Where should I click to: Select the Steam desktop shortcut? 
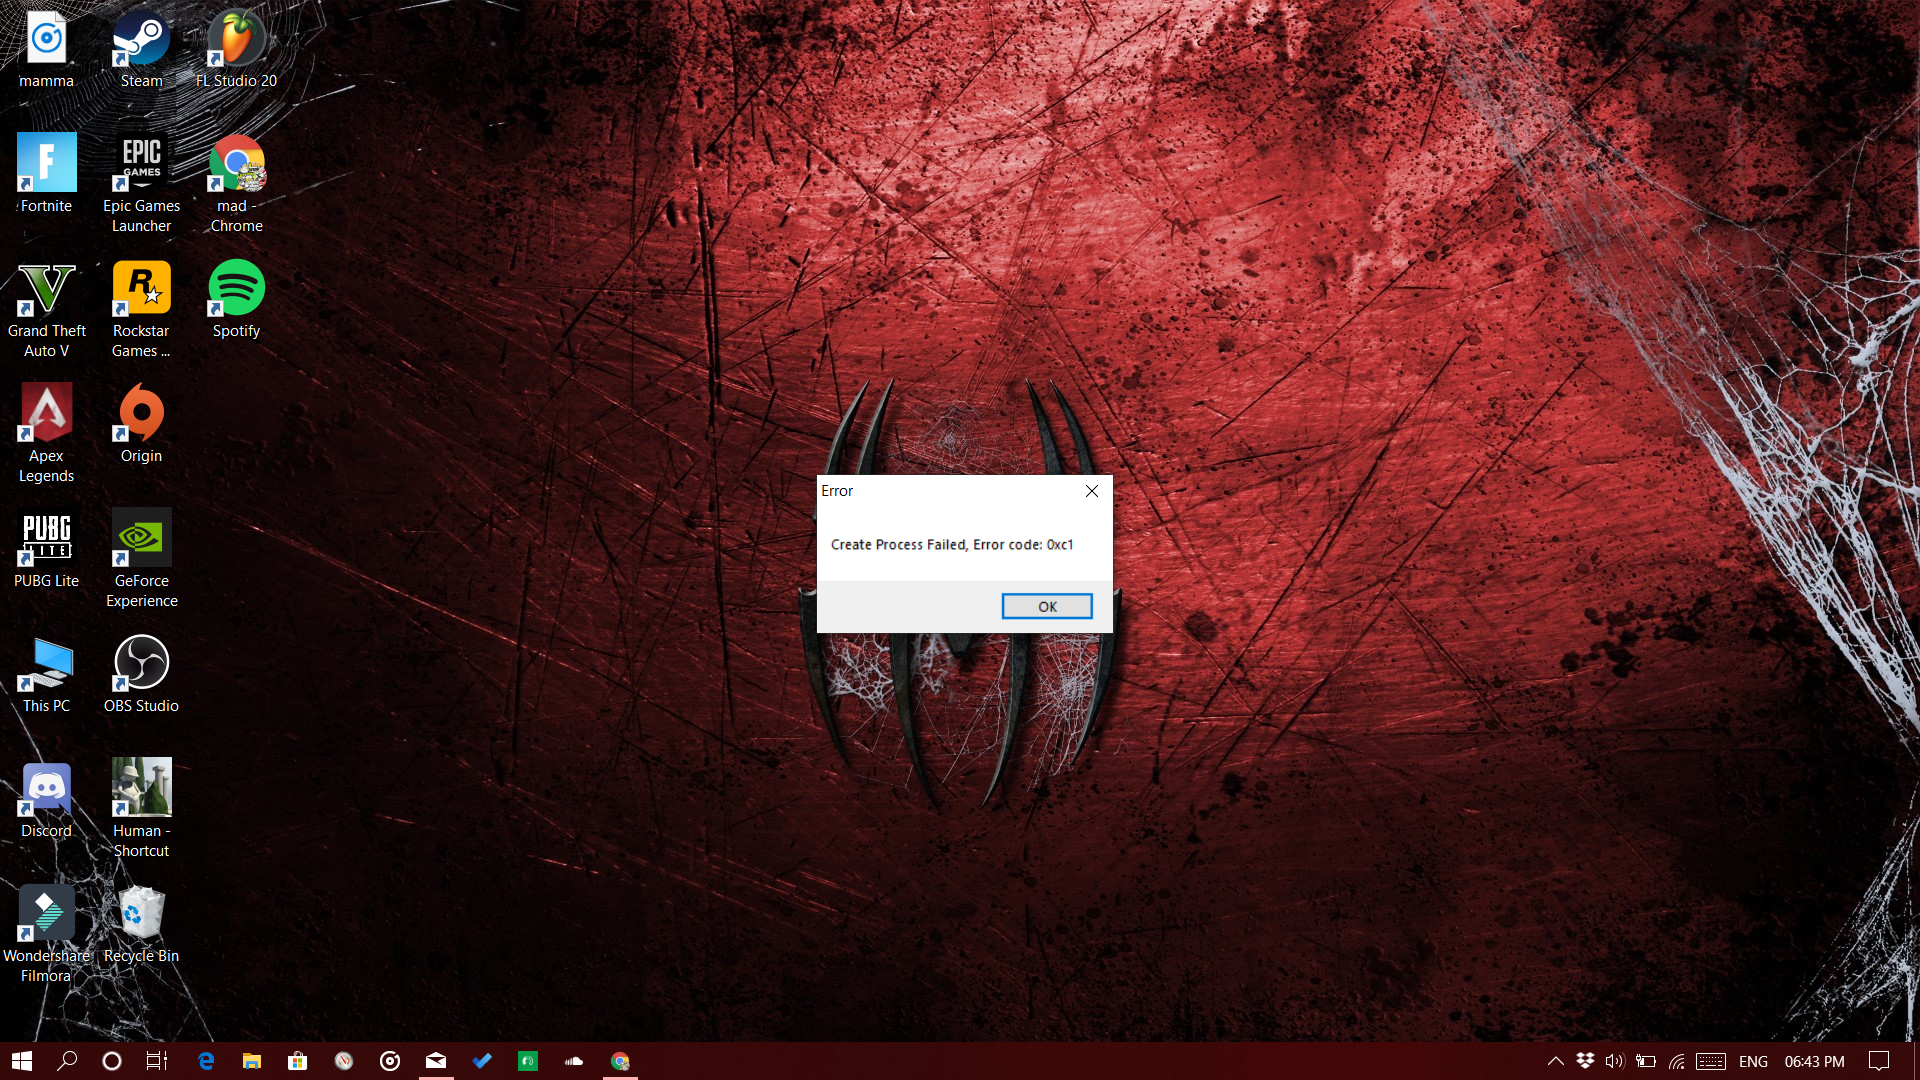(x=141, y=50)
